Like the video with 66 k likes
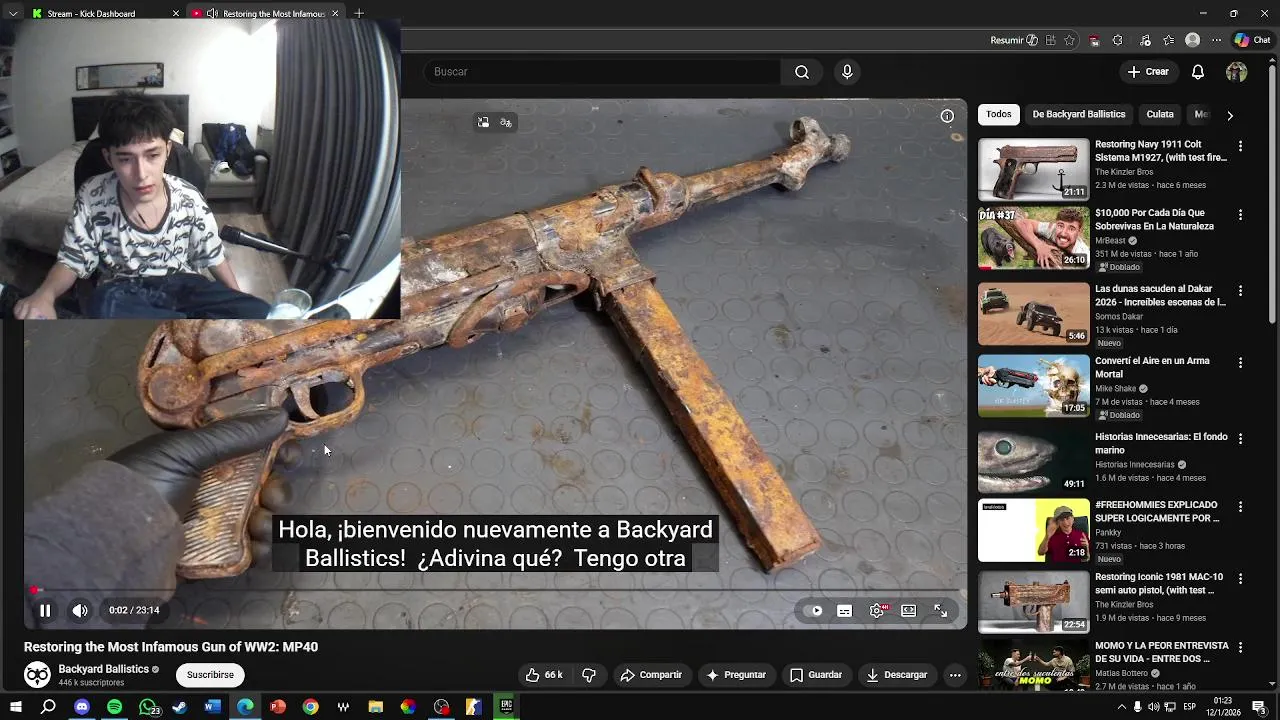Screen dimensions: 1280x720 (544, 675)
